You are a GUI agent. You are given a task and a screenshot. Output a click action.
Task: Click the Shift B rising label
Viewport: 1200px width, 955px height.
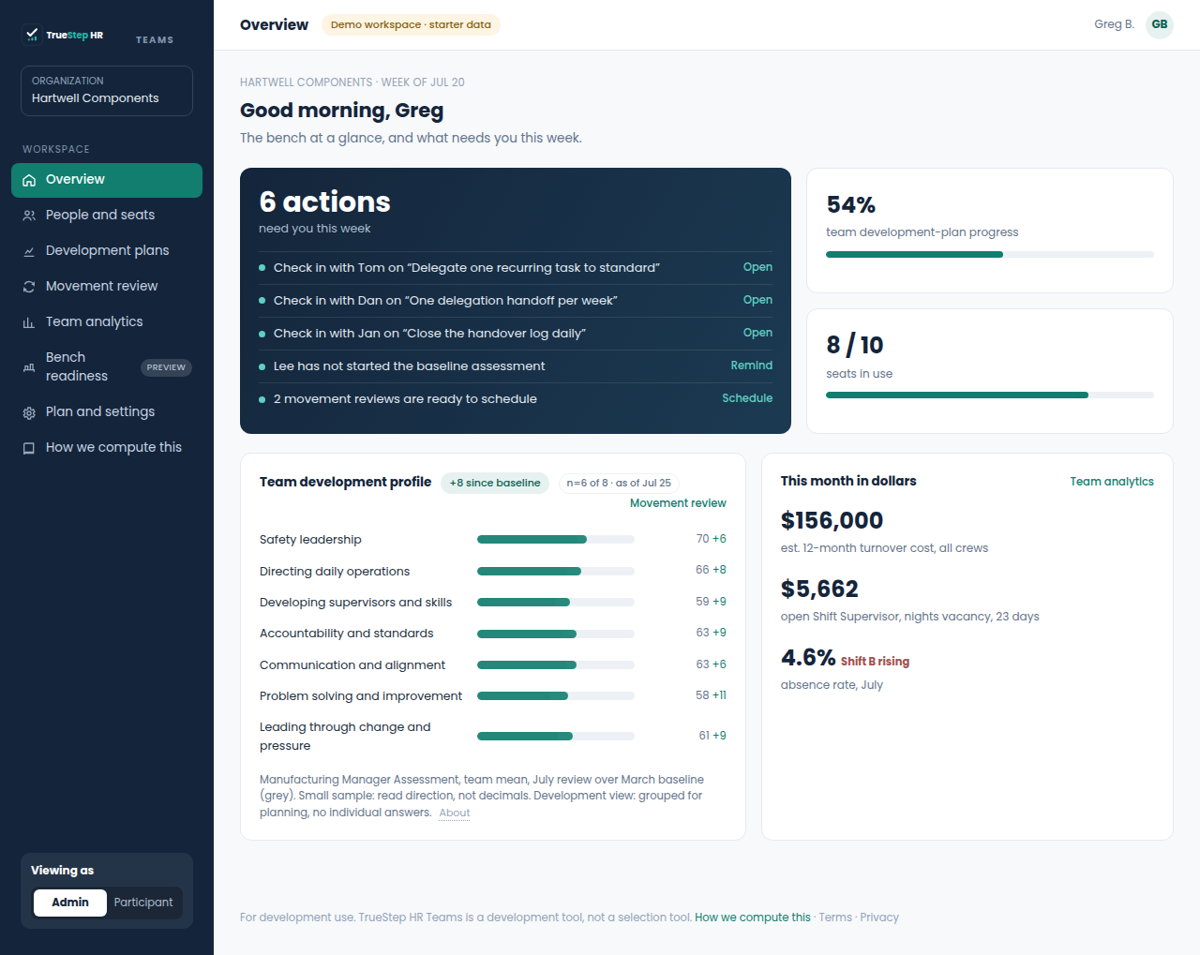pos(875,662)
